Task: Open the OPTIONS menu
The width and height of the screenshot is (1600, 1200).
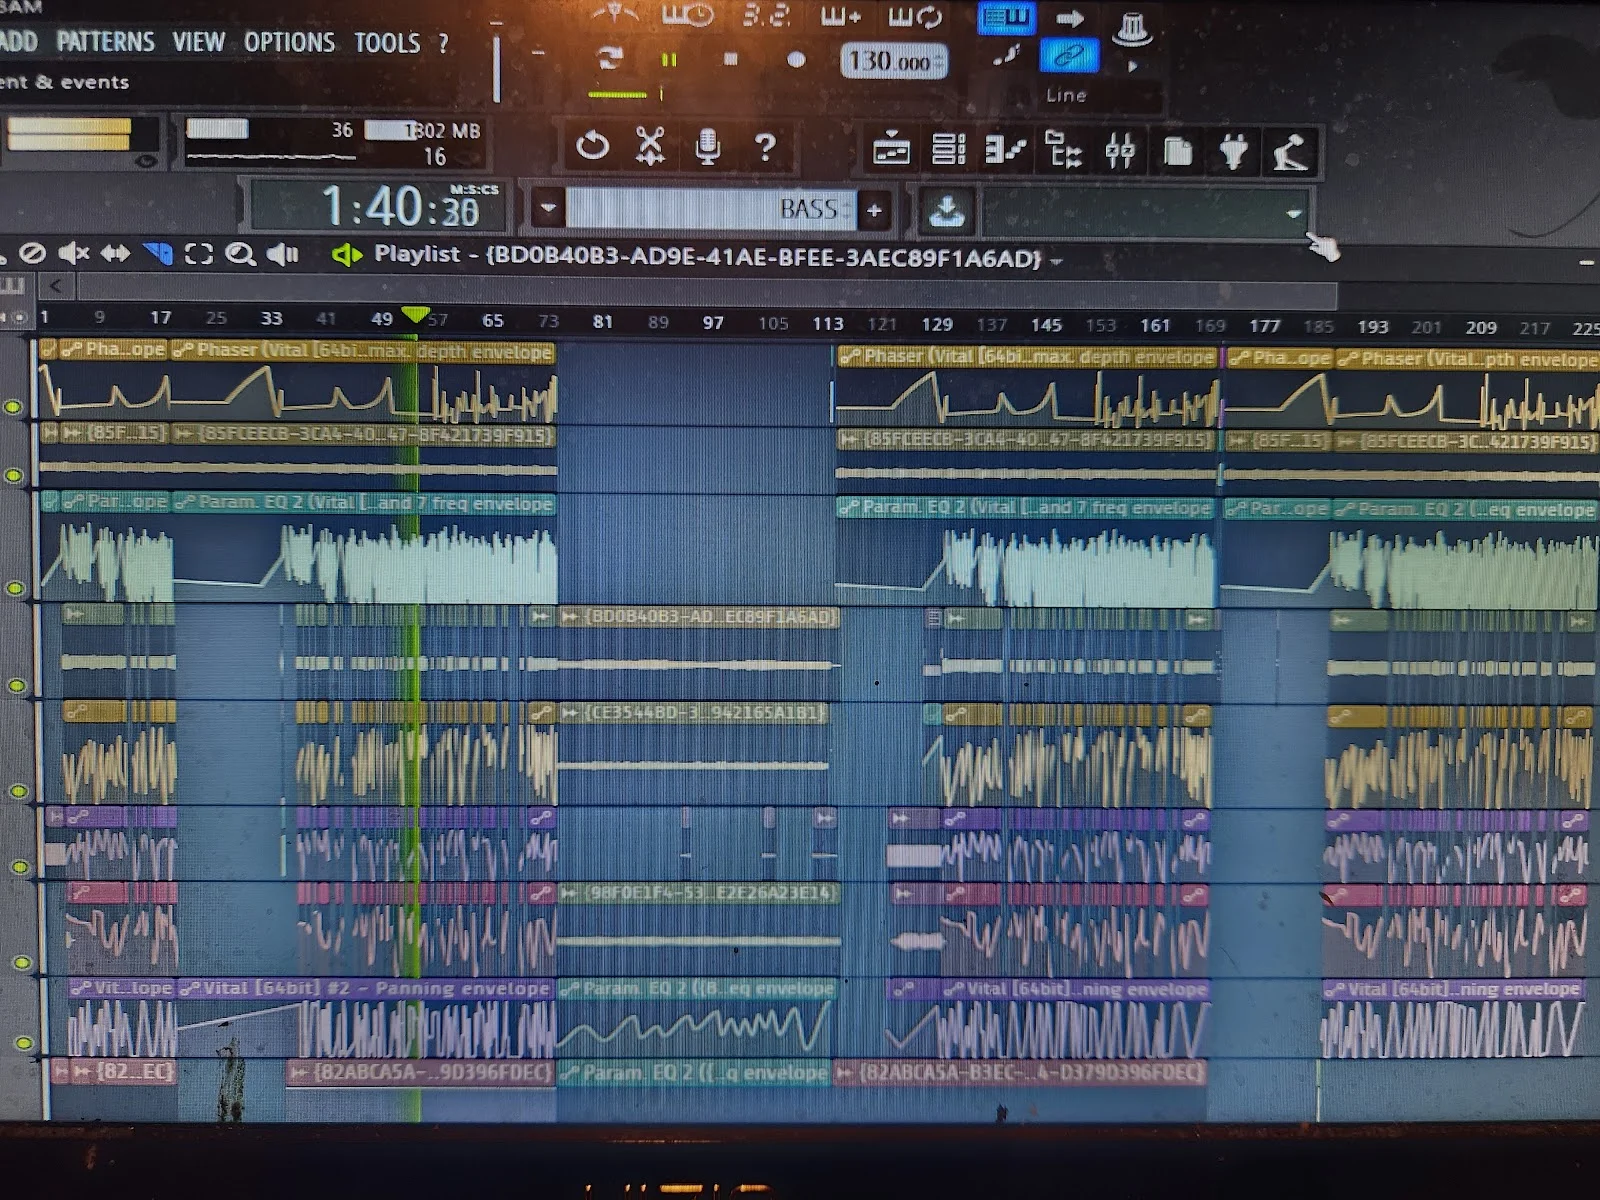Action: coord(289,42)
